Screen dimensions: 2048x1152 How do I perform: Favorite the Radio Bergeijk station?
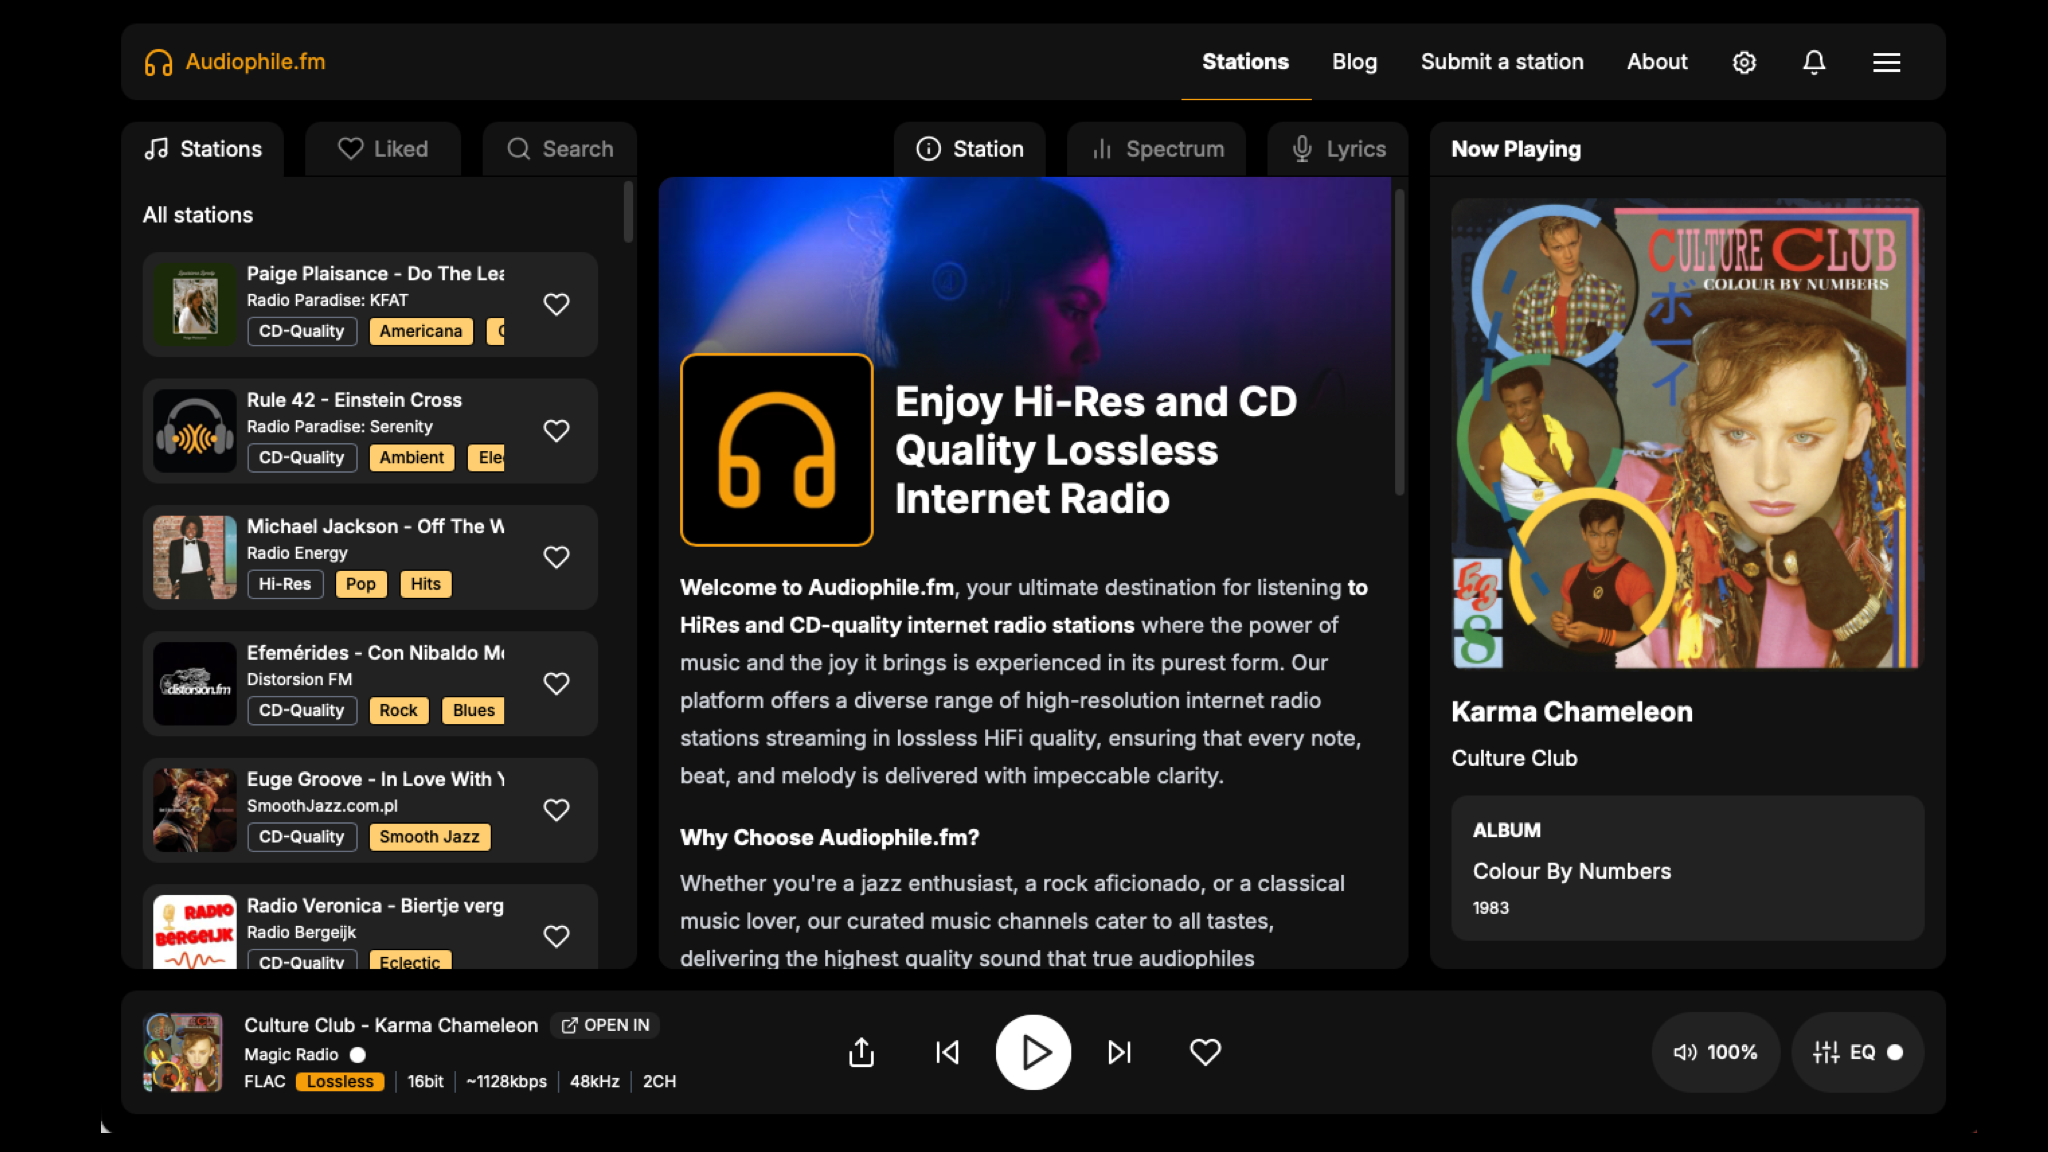click(556, 936)
